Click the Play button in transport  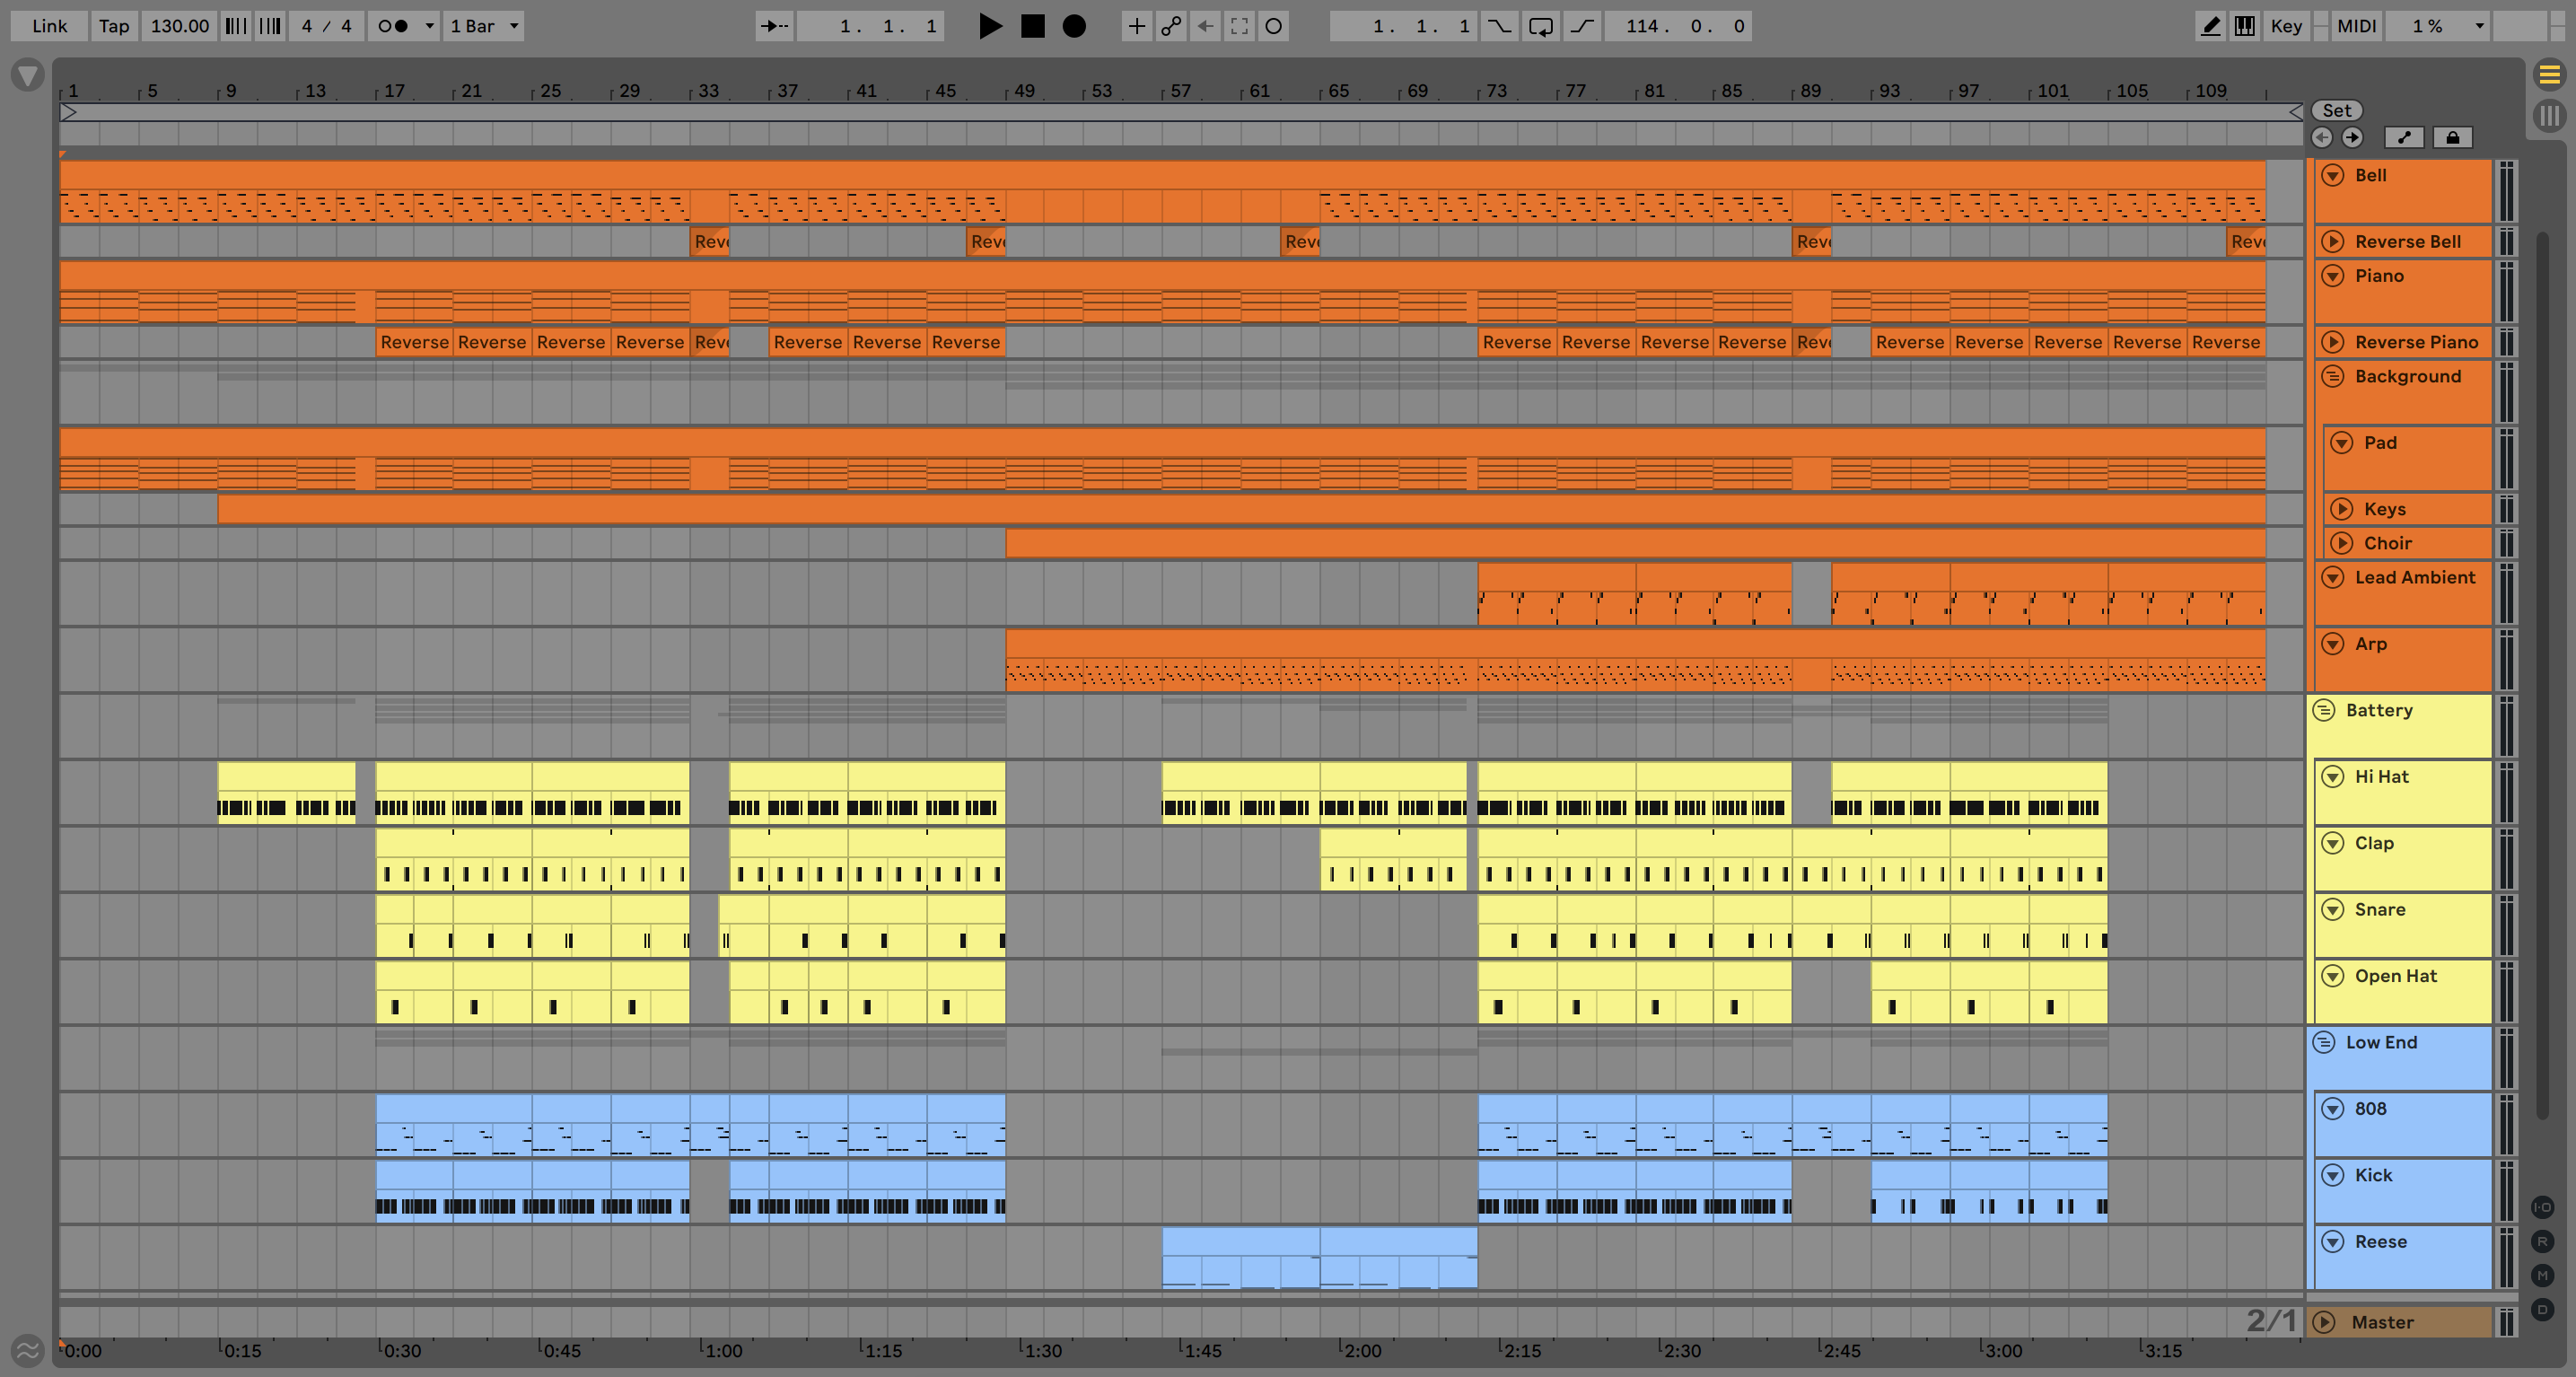tap(989, 26)
